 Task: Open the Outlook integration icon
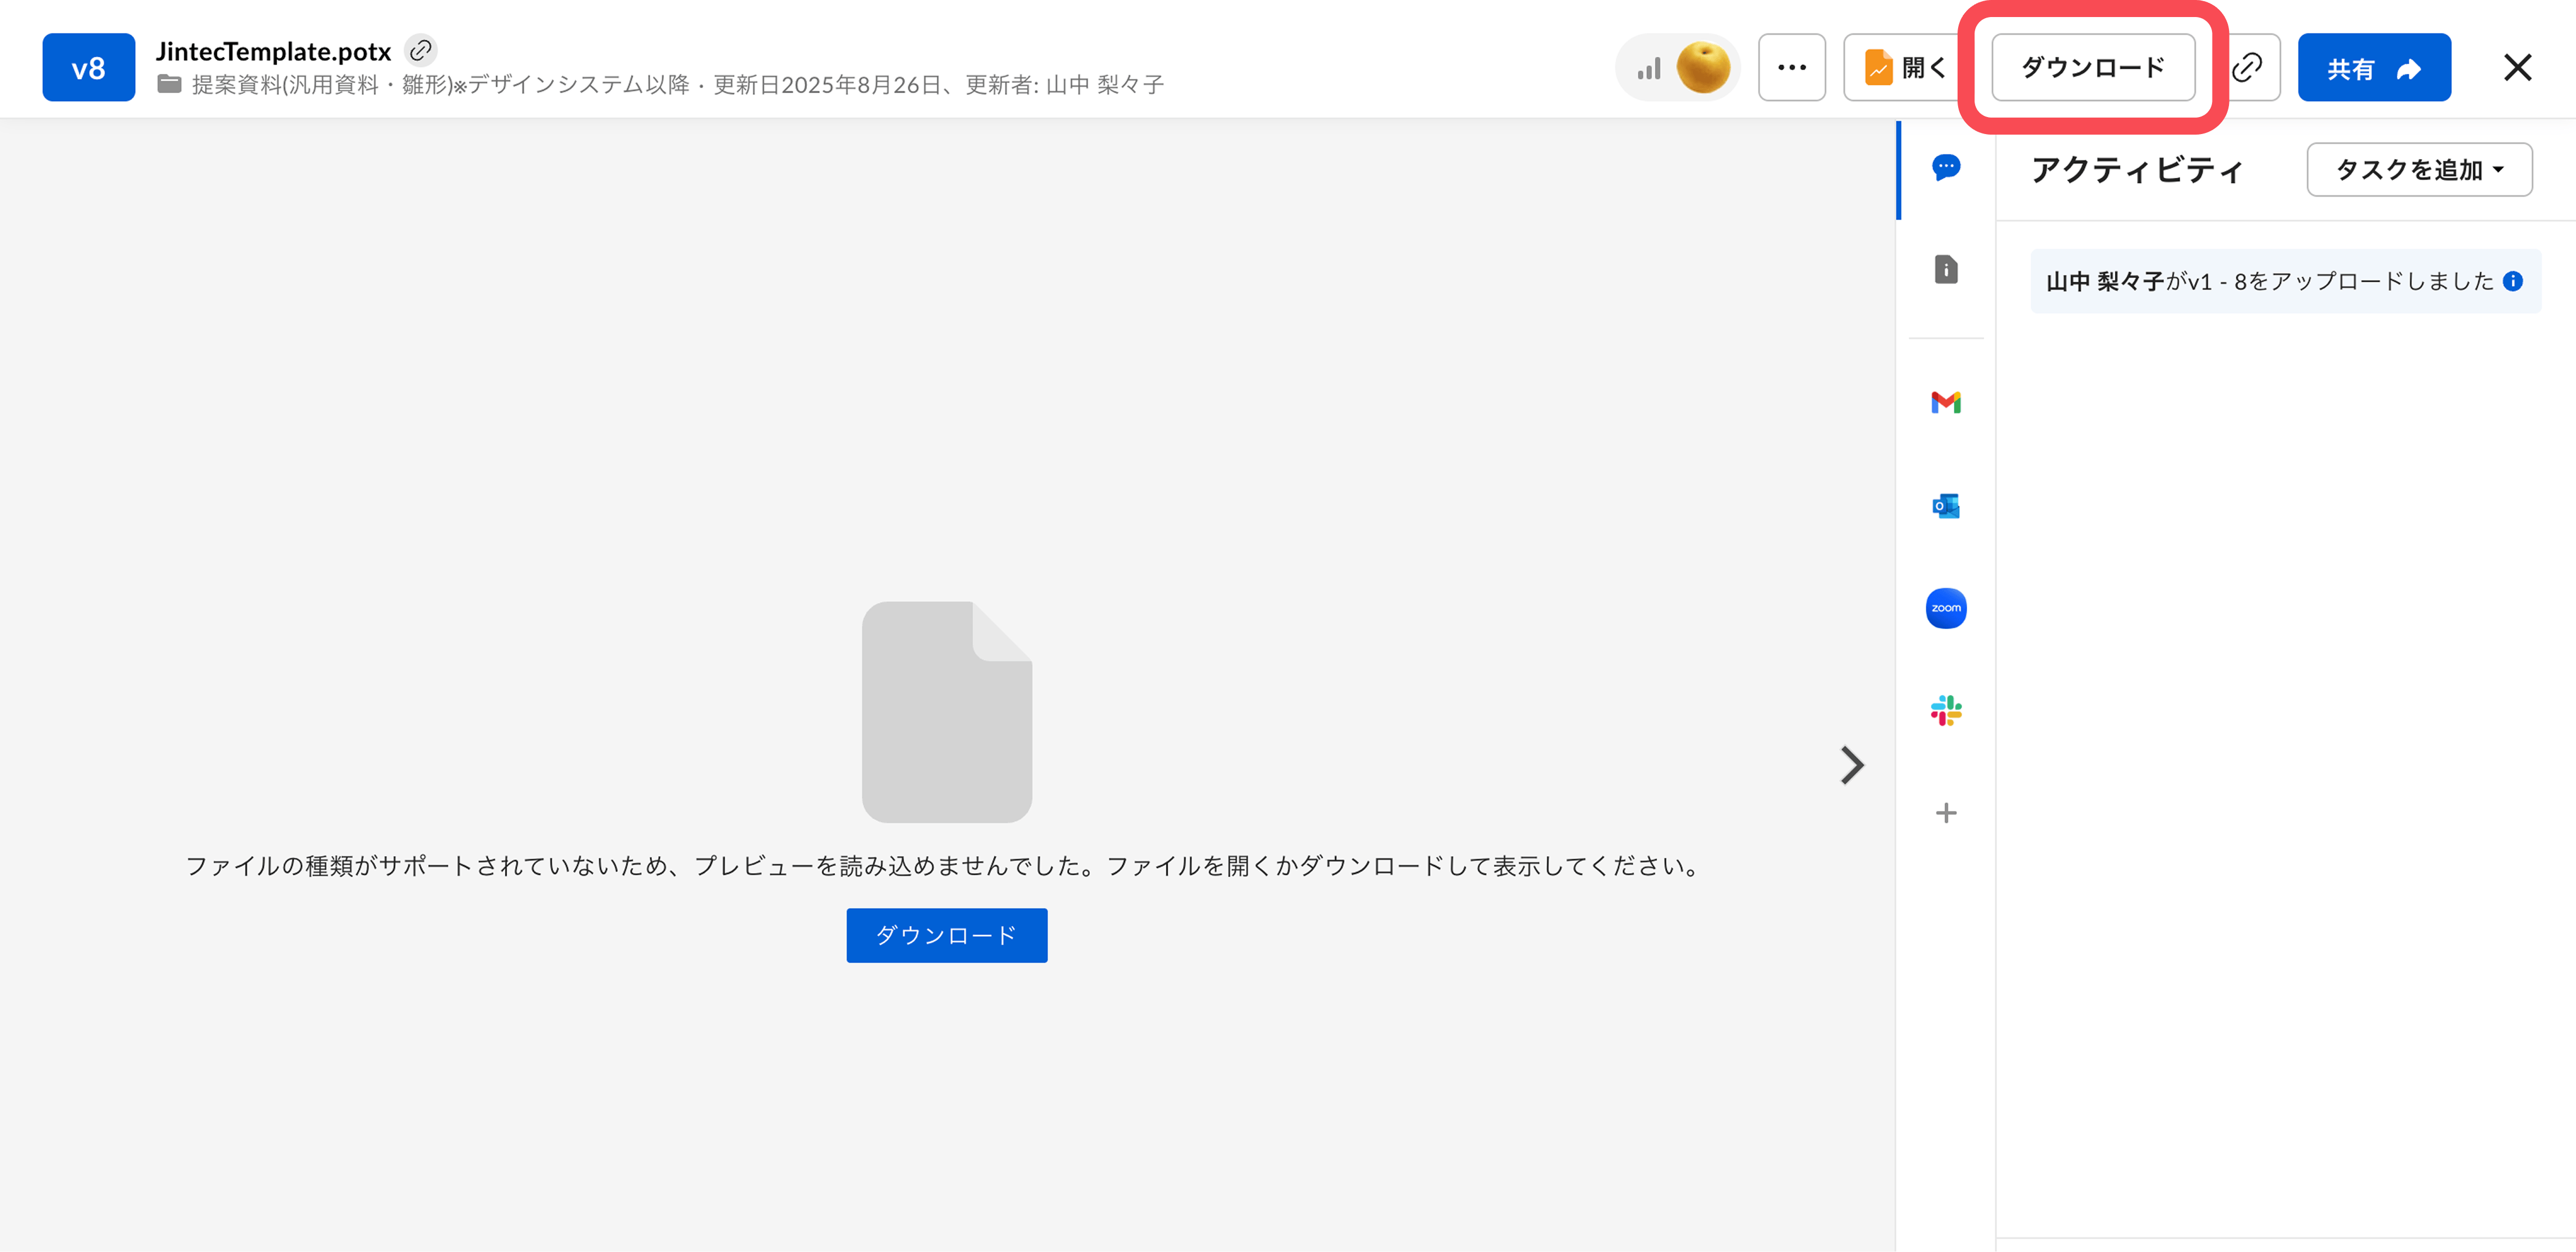tap(1945, 506)
